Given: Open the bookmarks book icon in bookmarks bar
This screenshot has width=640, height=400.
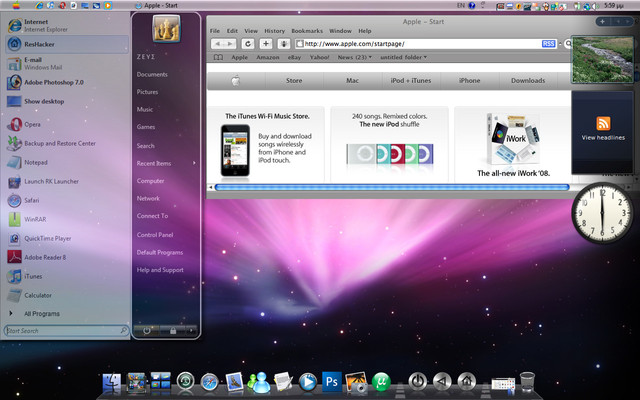Looking at the screenshot, I should 217,58.
